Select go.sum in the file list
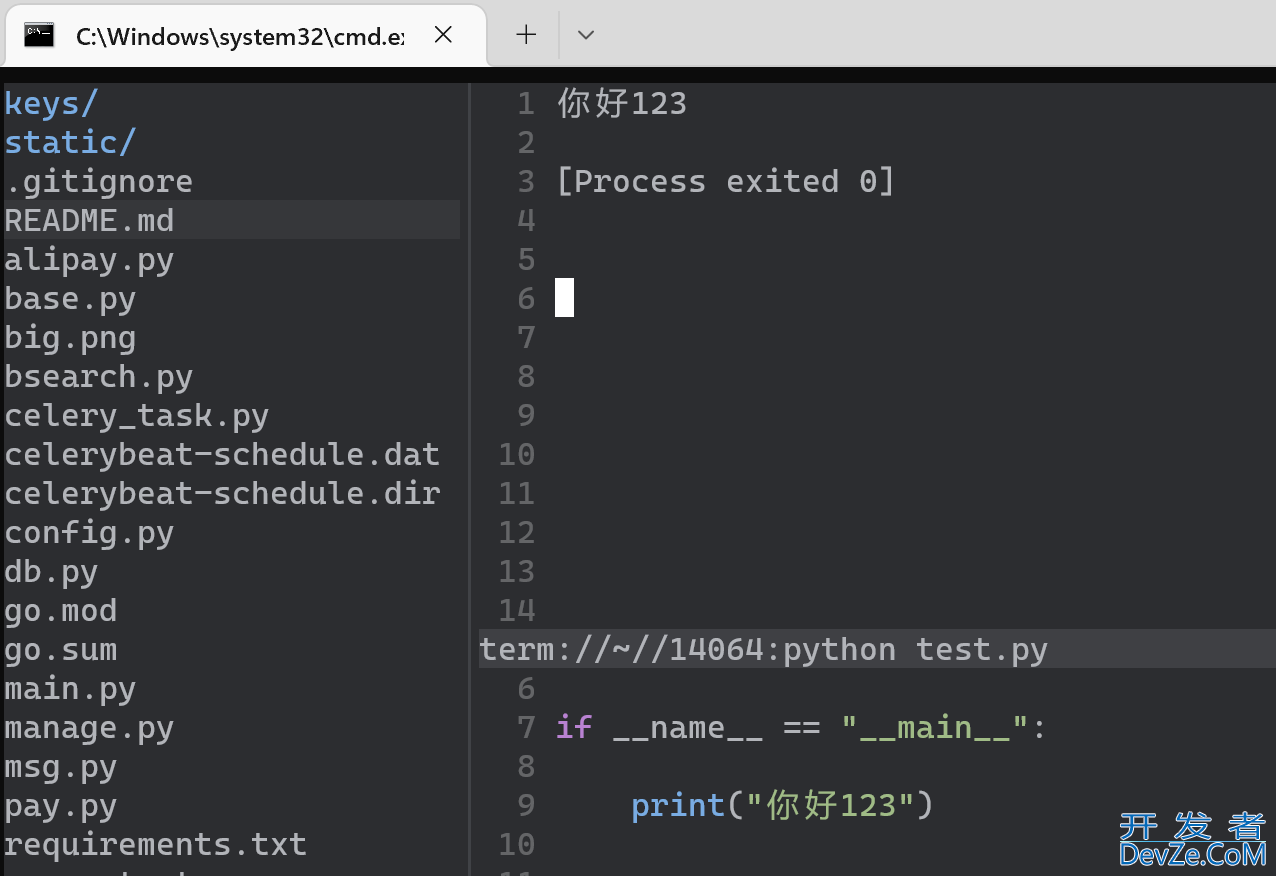Image resolution: width=1276 pixels, height=876 pixels. click(x=60, y=649)
